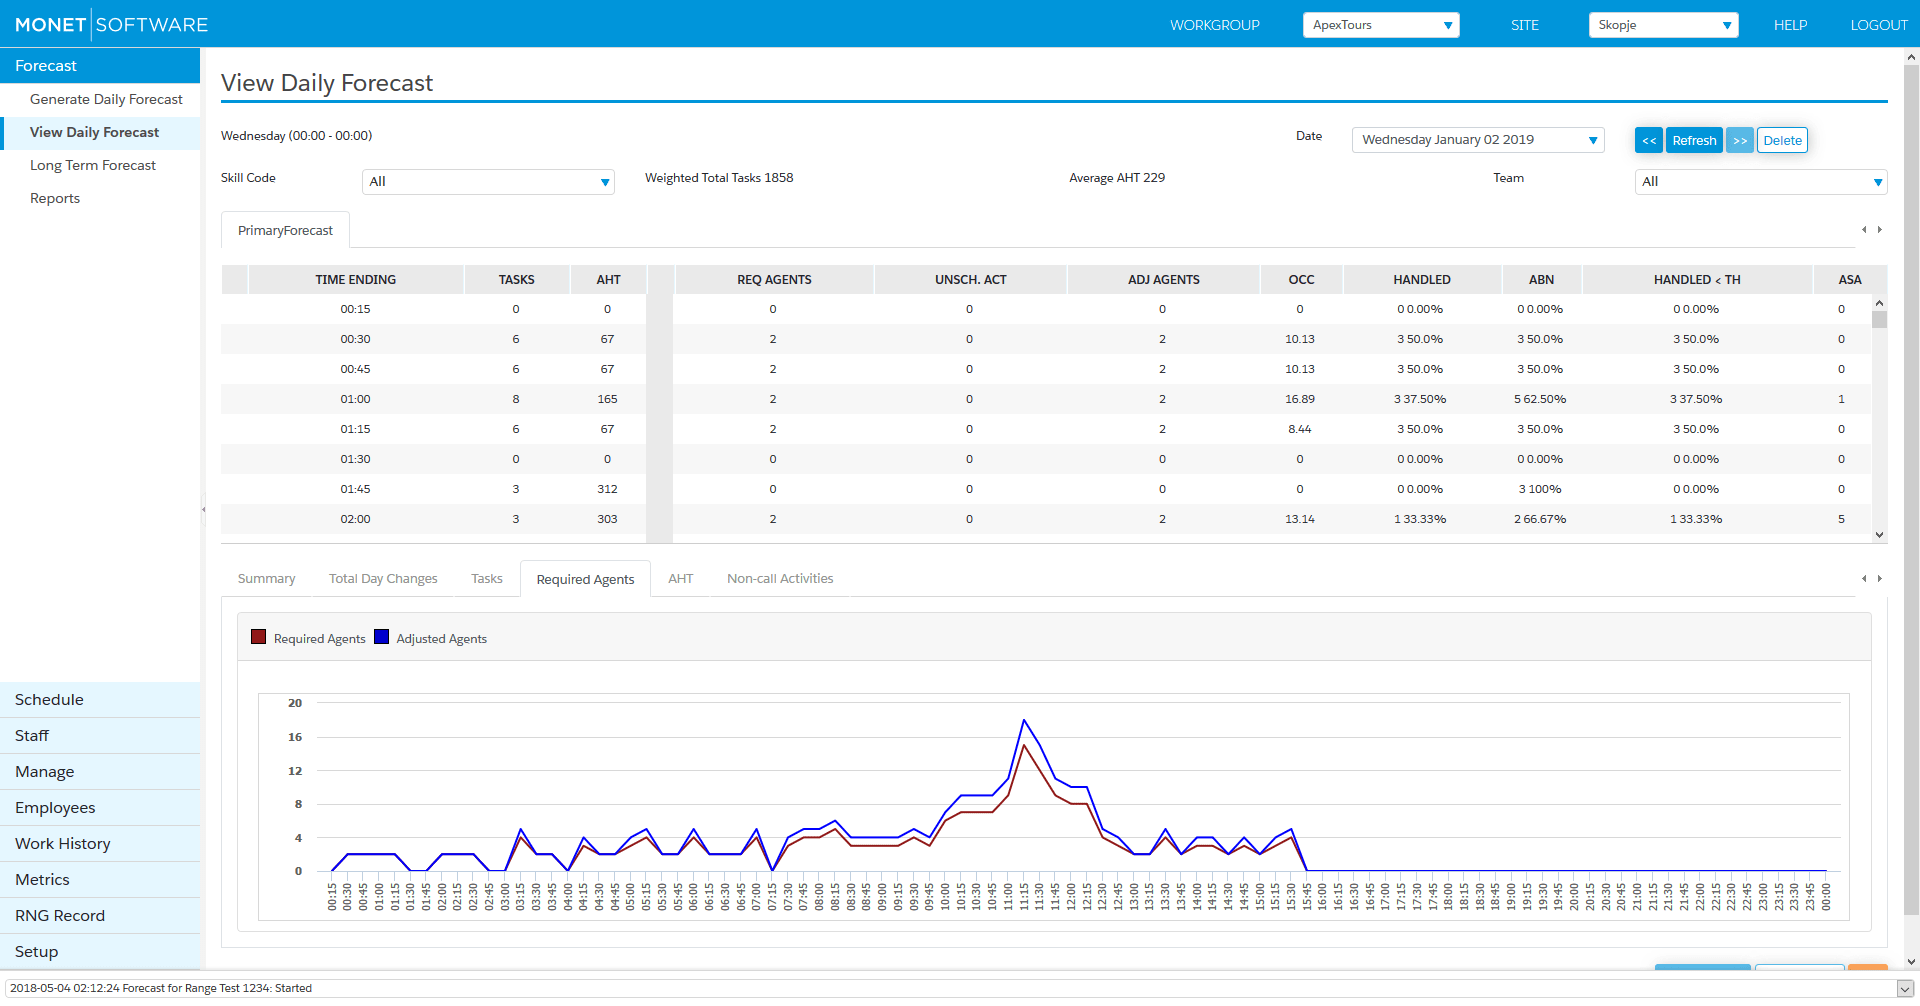The height and width of the screenshot is (1006, 1920).
Task: Toggle Required Agents legend series
Action: pos(309,638)
